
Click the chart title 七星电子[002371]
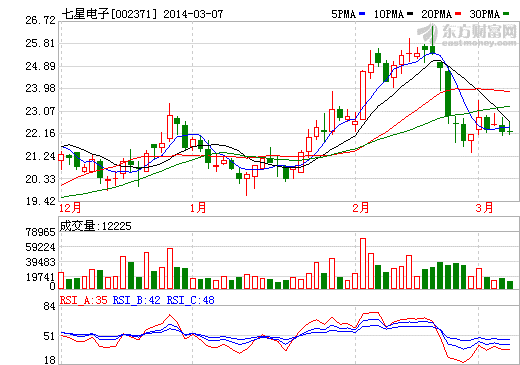(x=109, y=14)
